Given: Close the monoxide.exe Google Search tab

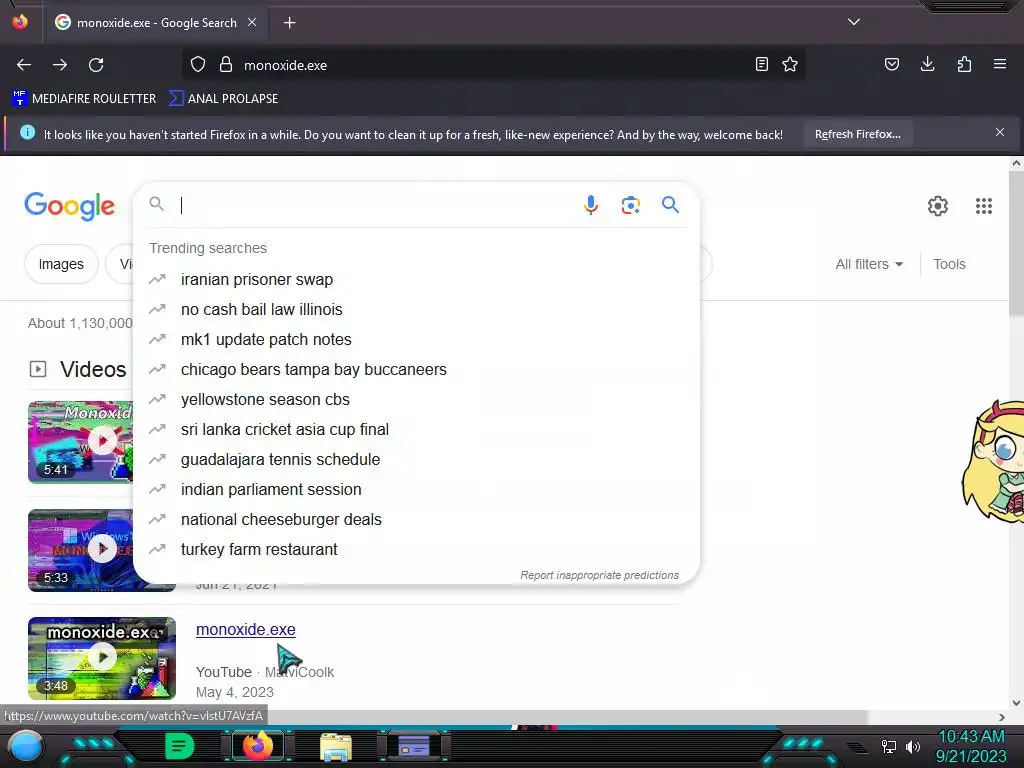Looking at the screenshot, I should [252, 22].
